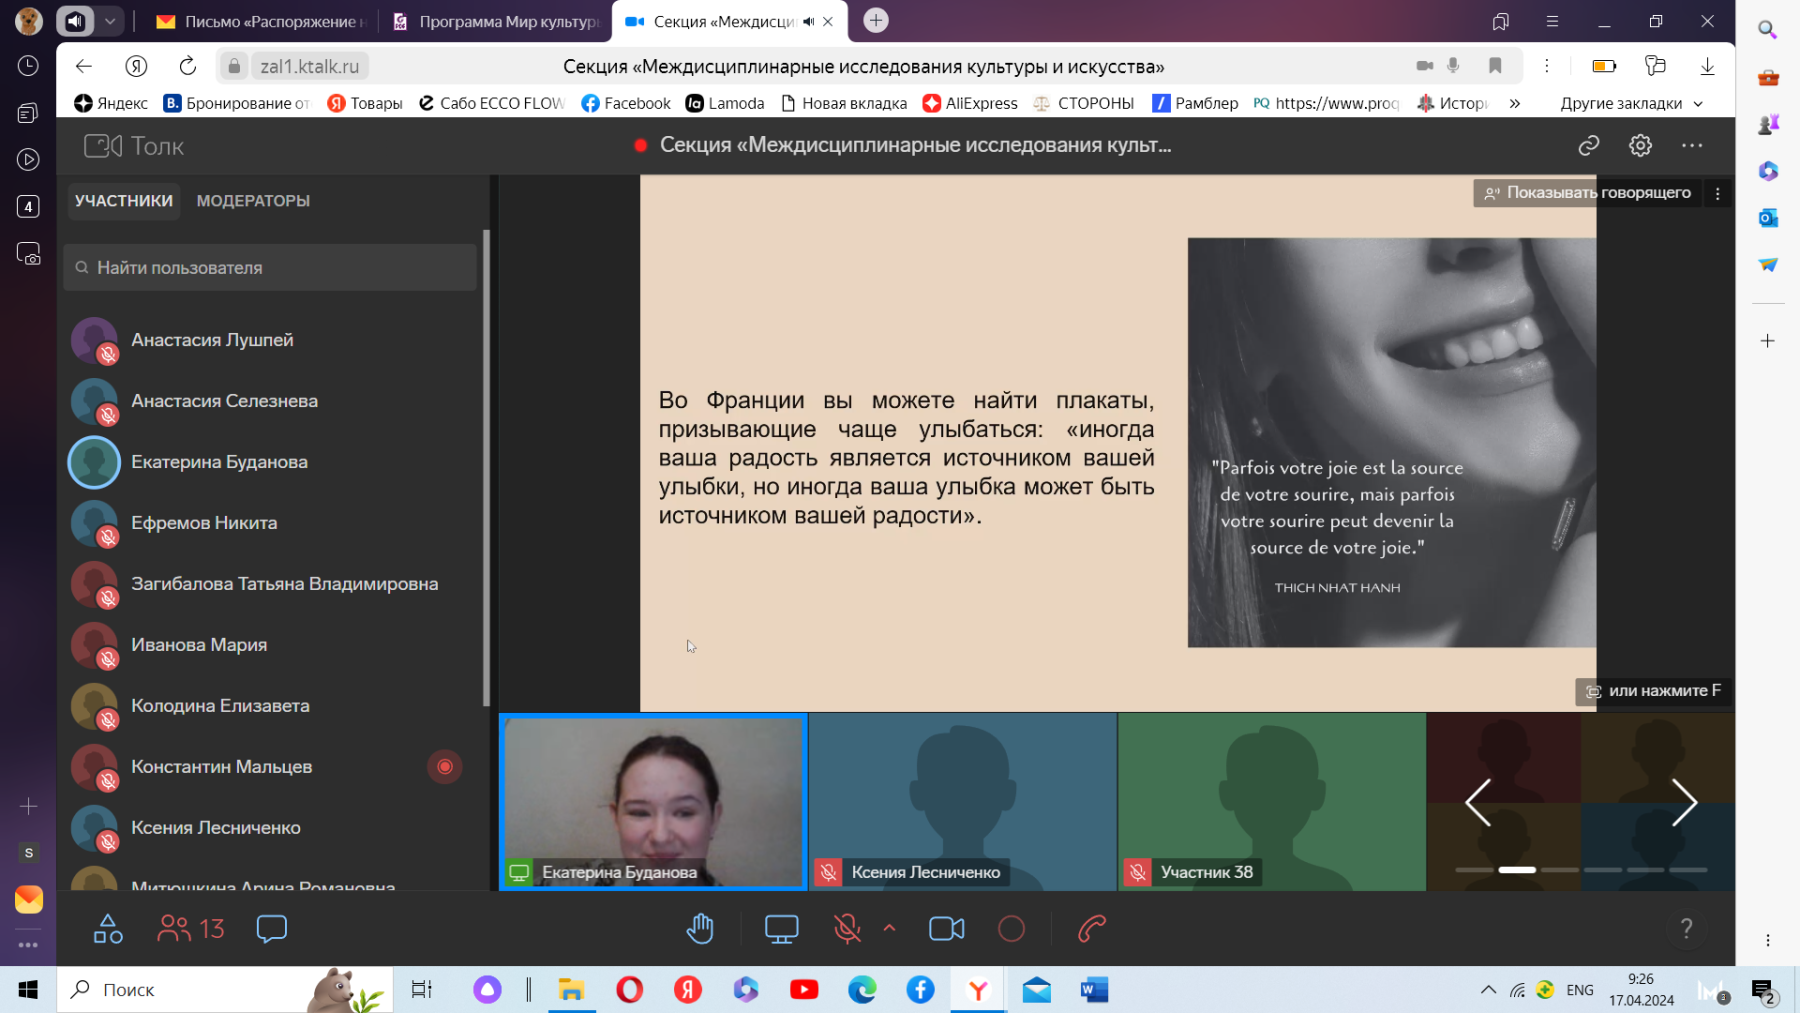
Task: Unmute the microphone in bottom toolbar
Action: click(x=847, y=929)
